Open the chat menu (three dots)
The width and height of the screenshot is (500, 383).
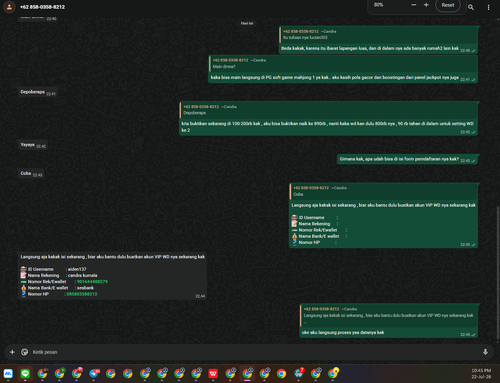tap(488, 7)
